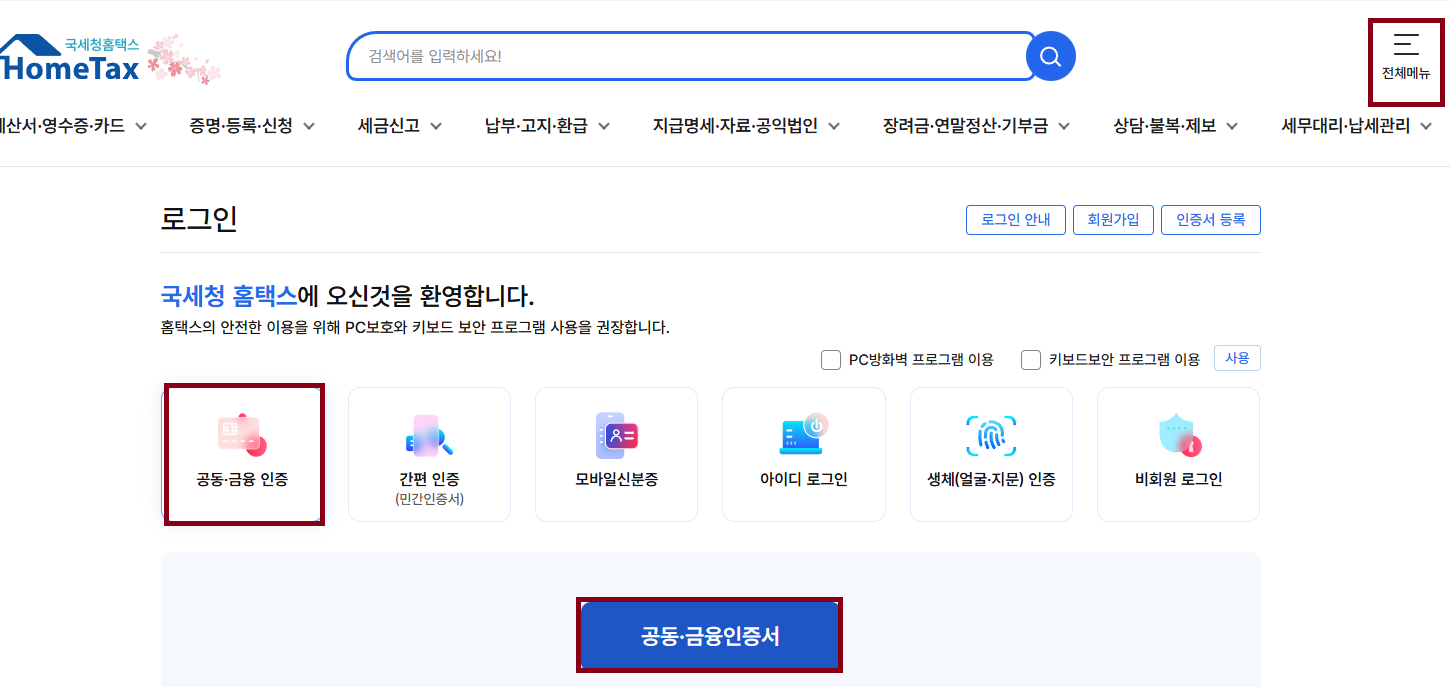Select the 상담·불복·제보 menu item

pos(1166,126)
